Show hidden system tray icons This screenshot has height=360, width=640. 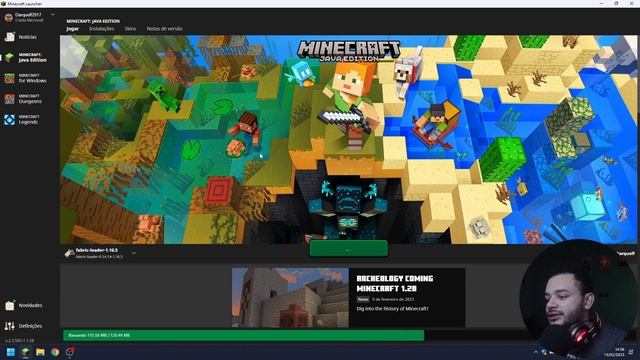tap(536, 352)
